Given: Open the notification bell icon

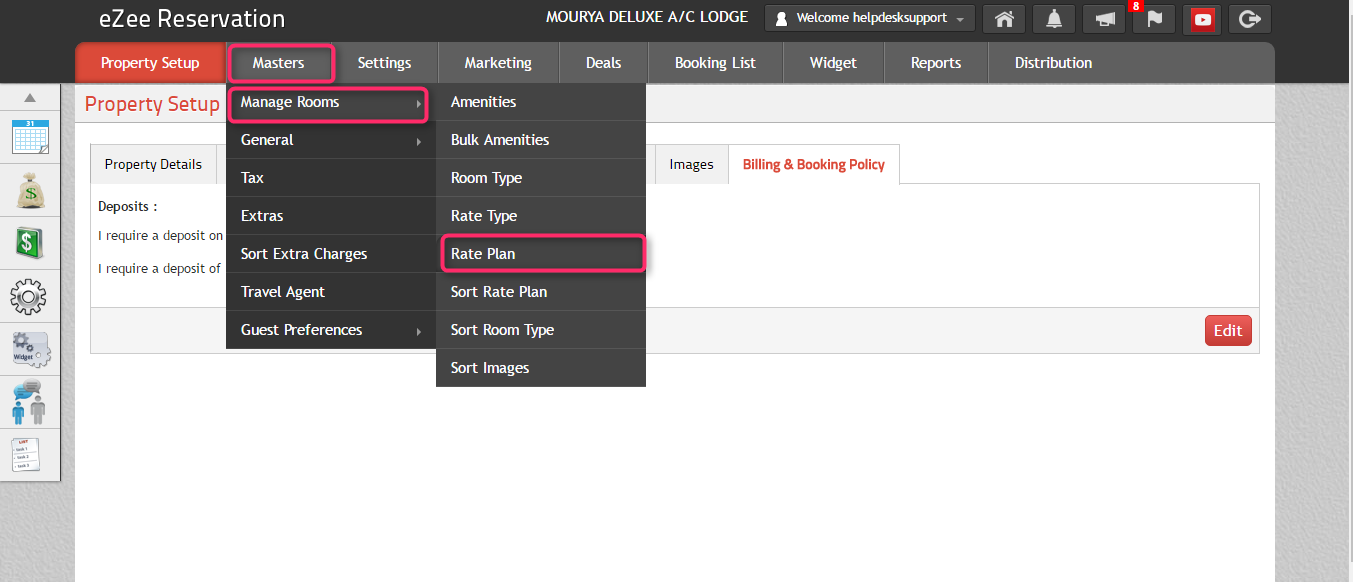Looking at the screenshot, I should click(x=1054, y=19).
